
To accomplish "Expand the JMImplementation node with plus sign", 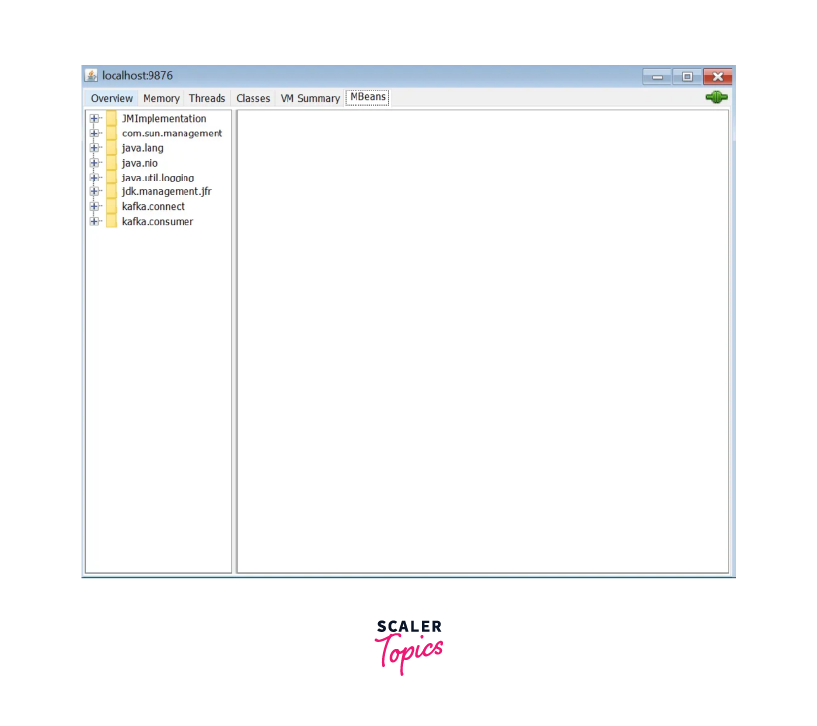I will click(94, 119).
